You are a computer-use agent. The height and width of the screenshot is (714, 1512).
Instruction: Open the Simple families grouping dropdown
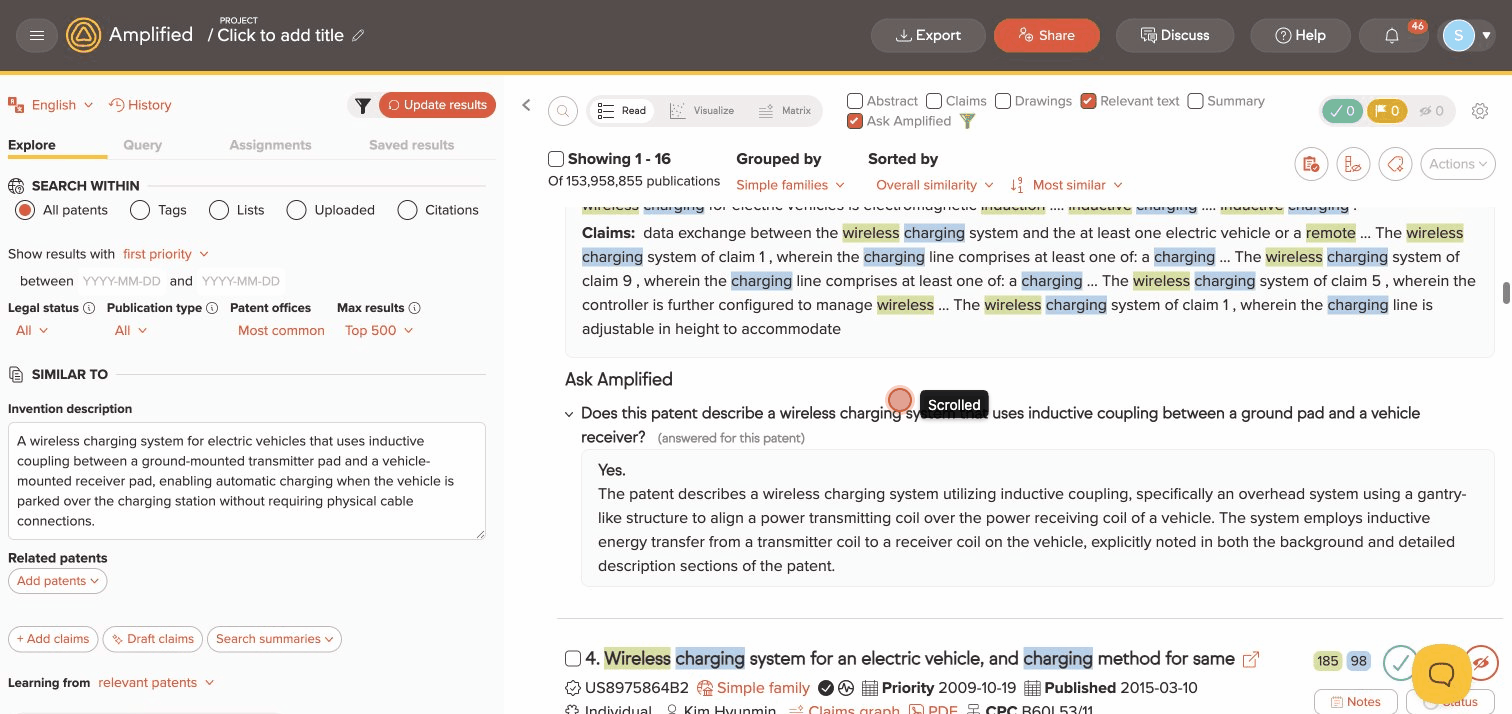coord(790,185)
